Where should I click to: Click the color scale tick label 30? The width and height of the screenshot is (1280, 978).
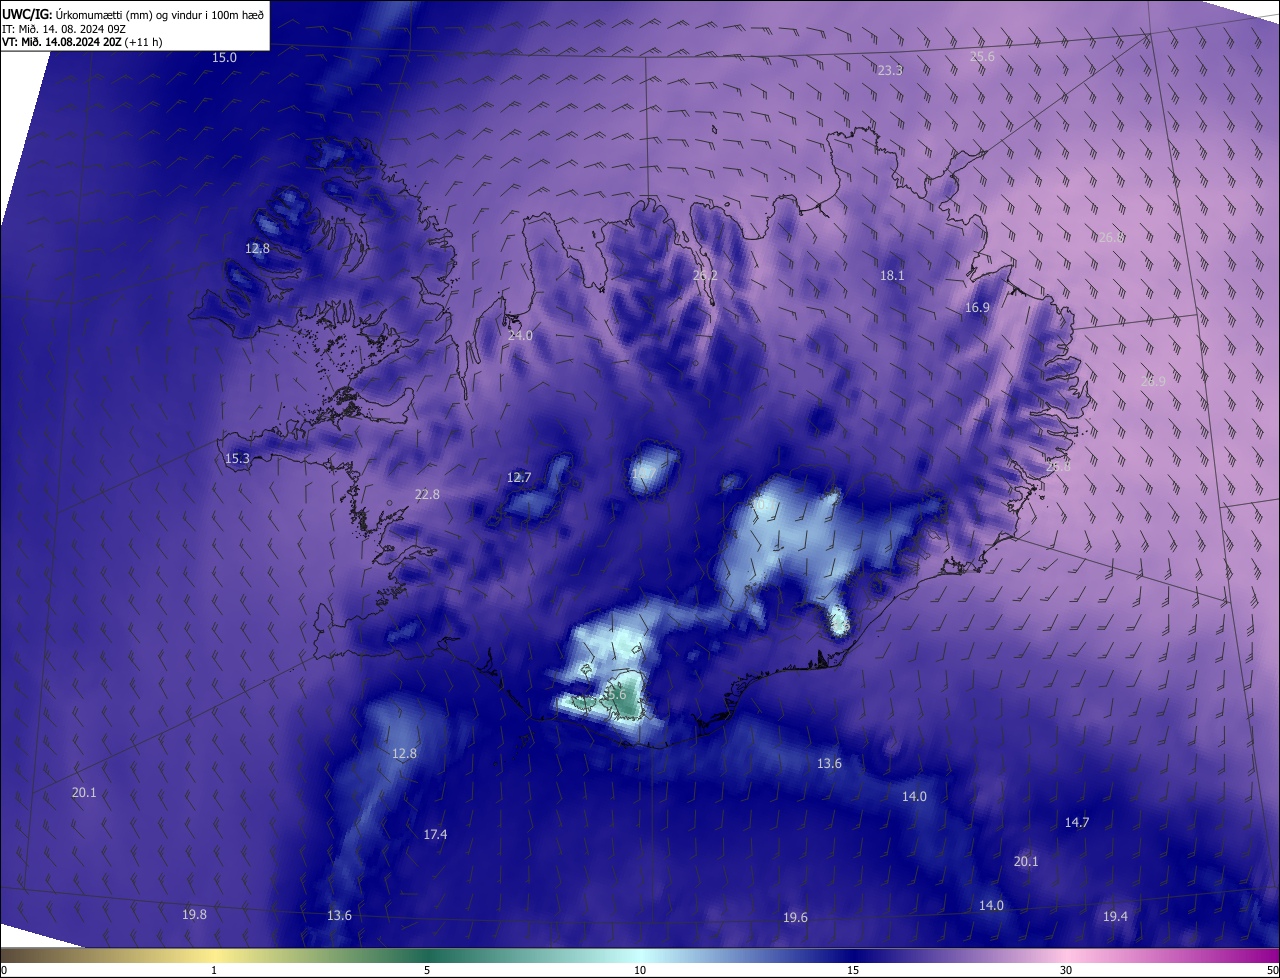click(x=1066, y=970)
